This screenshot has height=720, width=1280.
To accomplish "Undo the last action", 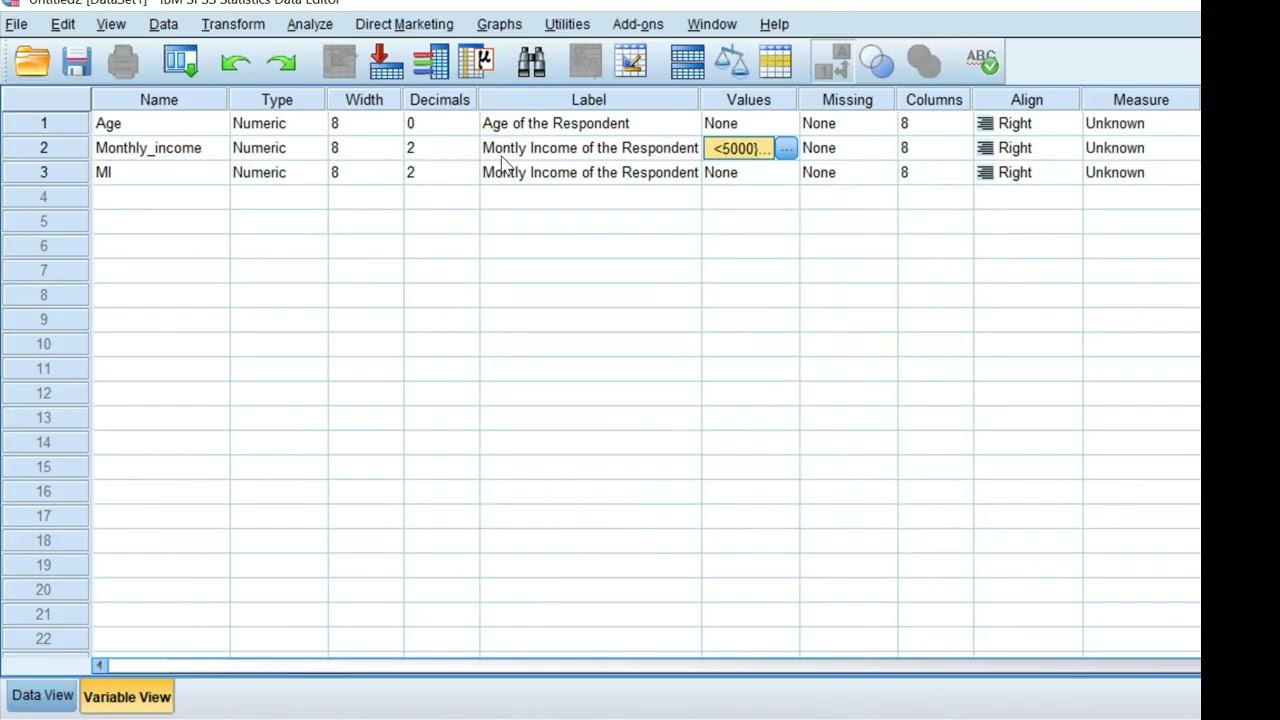I will [x=236, y=63].
